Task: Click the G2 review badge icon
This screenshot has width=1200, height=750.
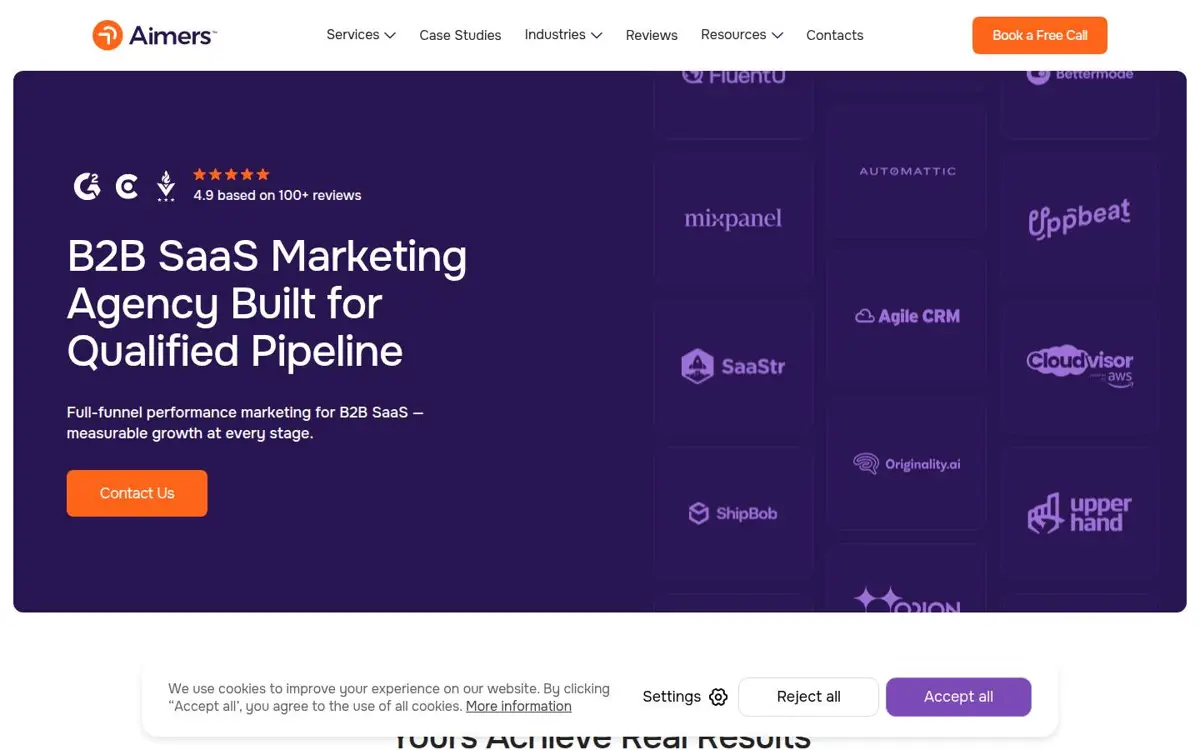Action: tap(87, 186)
